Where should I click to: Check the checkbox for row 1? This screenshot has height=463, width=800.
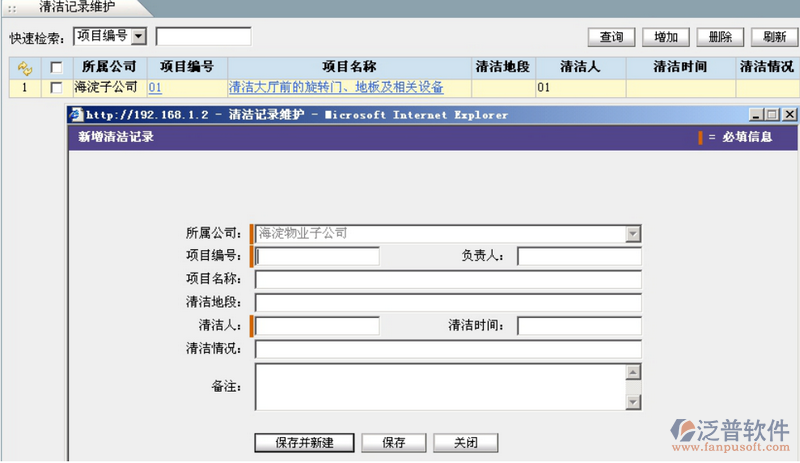point(56,88)
